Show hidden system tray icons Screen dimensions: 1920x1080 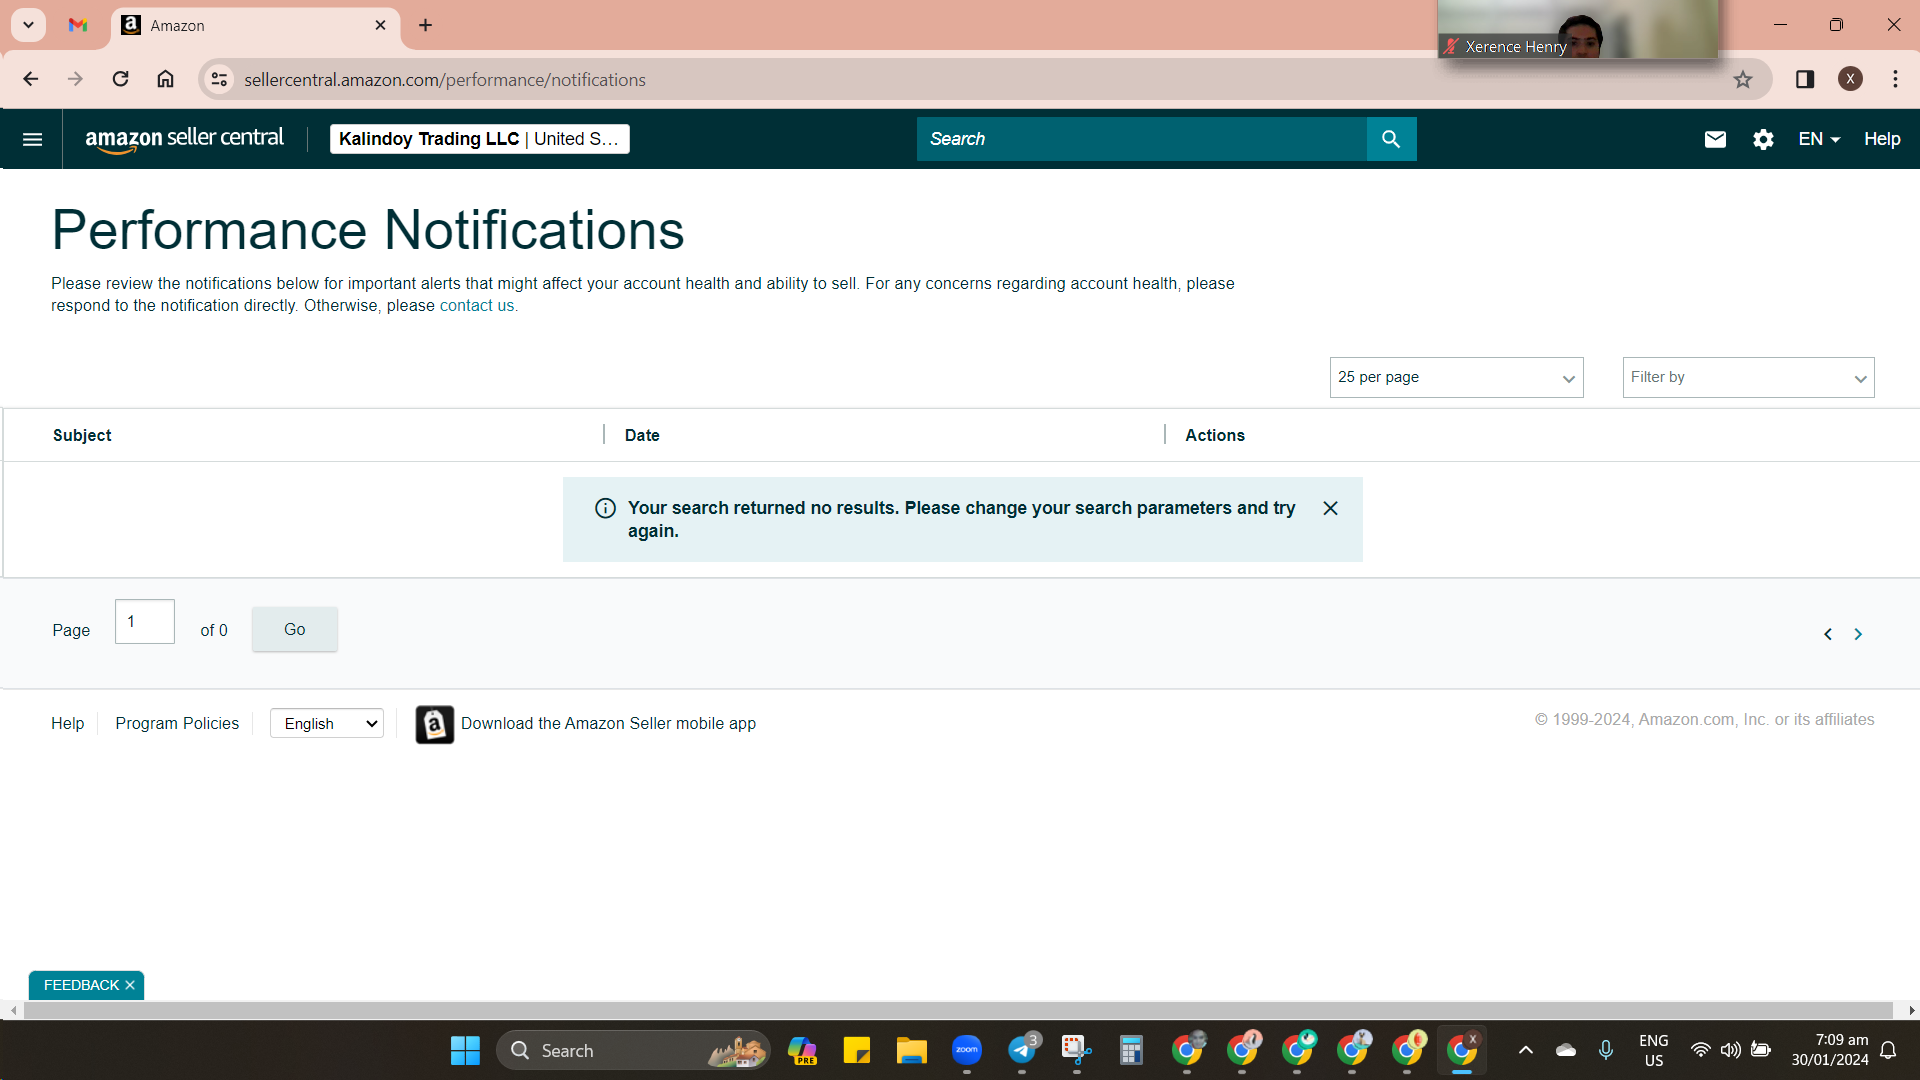(x=1525, y=1050)
